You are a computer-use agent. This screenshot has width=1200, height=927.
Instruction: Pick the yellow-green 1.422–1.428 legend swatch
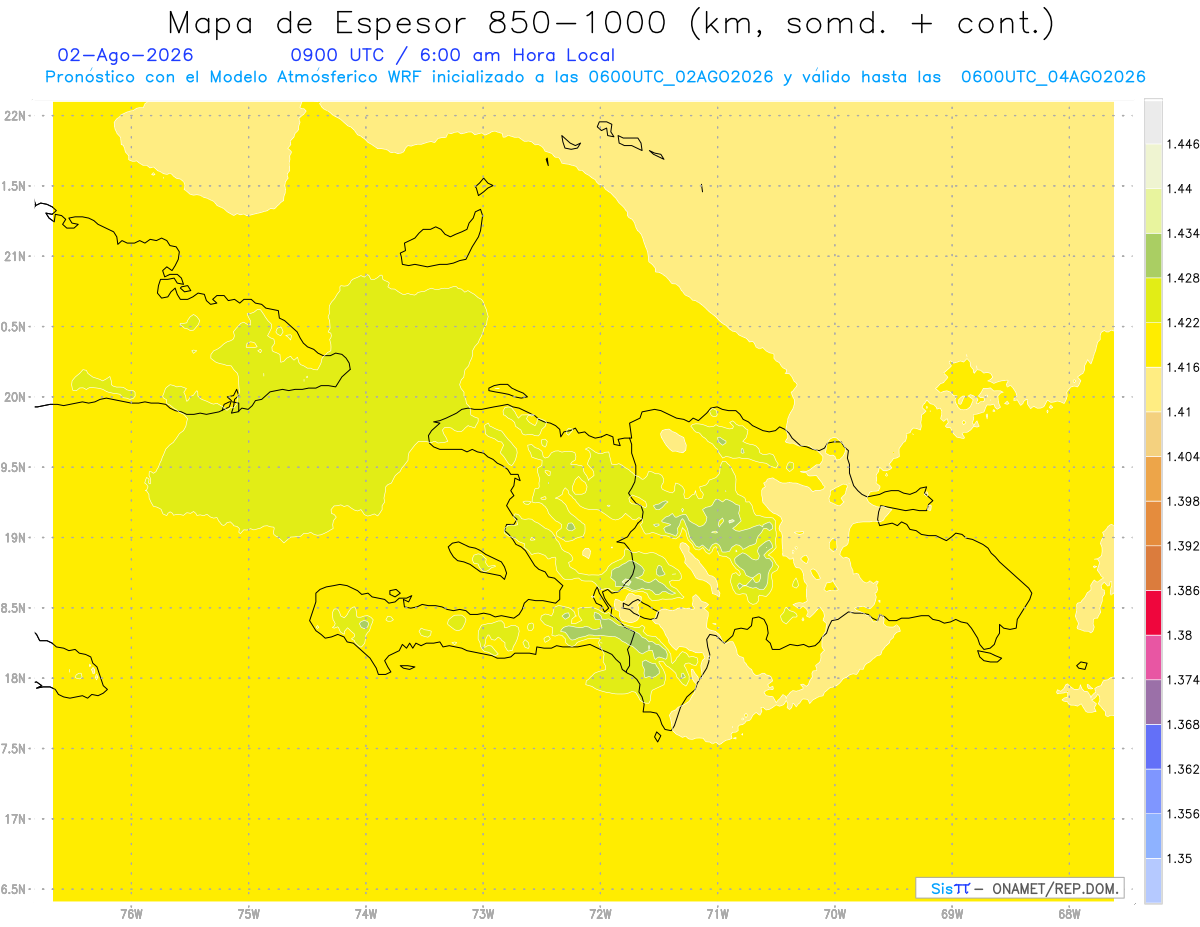point(1153,300)
